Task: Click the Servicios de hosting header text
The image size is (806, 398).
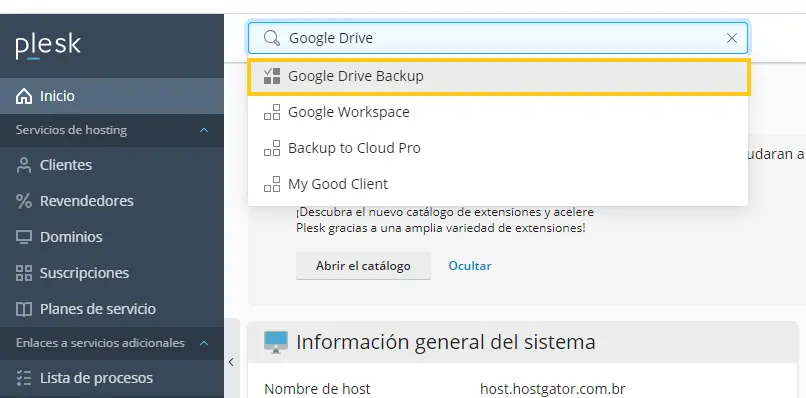Action: (71, 130)
